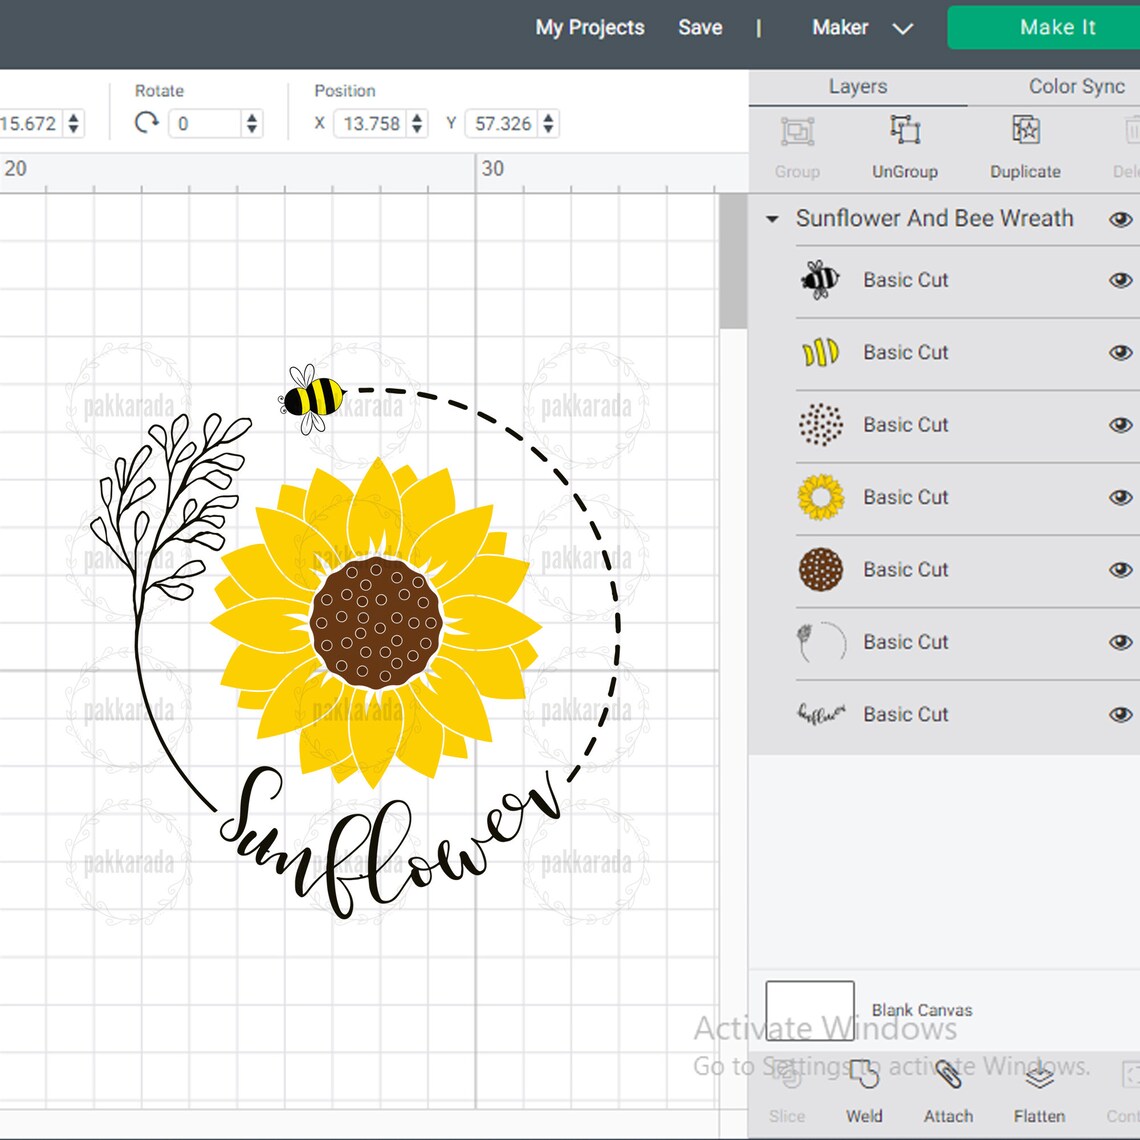This screenshot has height=1140, width=1140.
Task: Hide the bee outline Basic Cut layer
Action: point(1120,280)
